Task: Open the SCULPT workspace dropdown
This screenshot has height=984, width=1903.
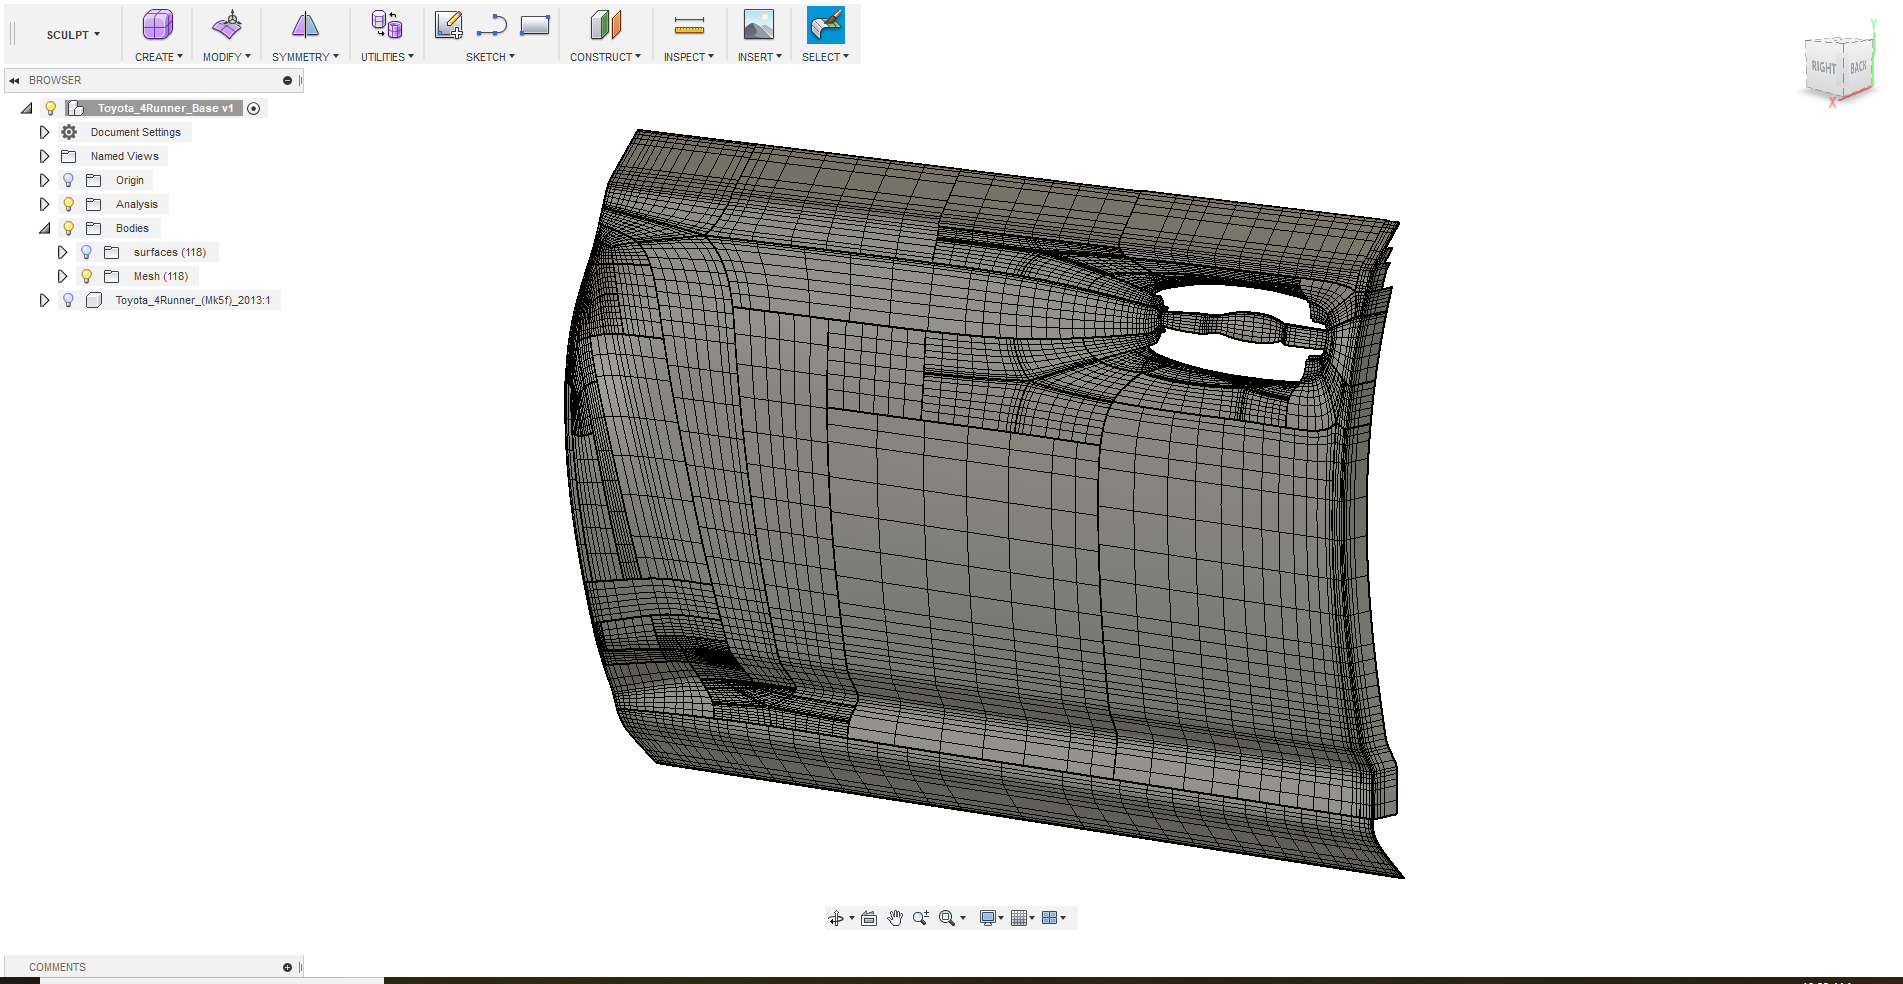Action: [73, 35]
